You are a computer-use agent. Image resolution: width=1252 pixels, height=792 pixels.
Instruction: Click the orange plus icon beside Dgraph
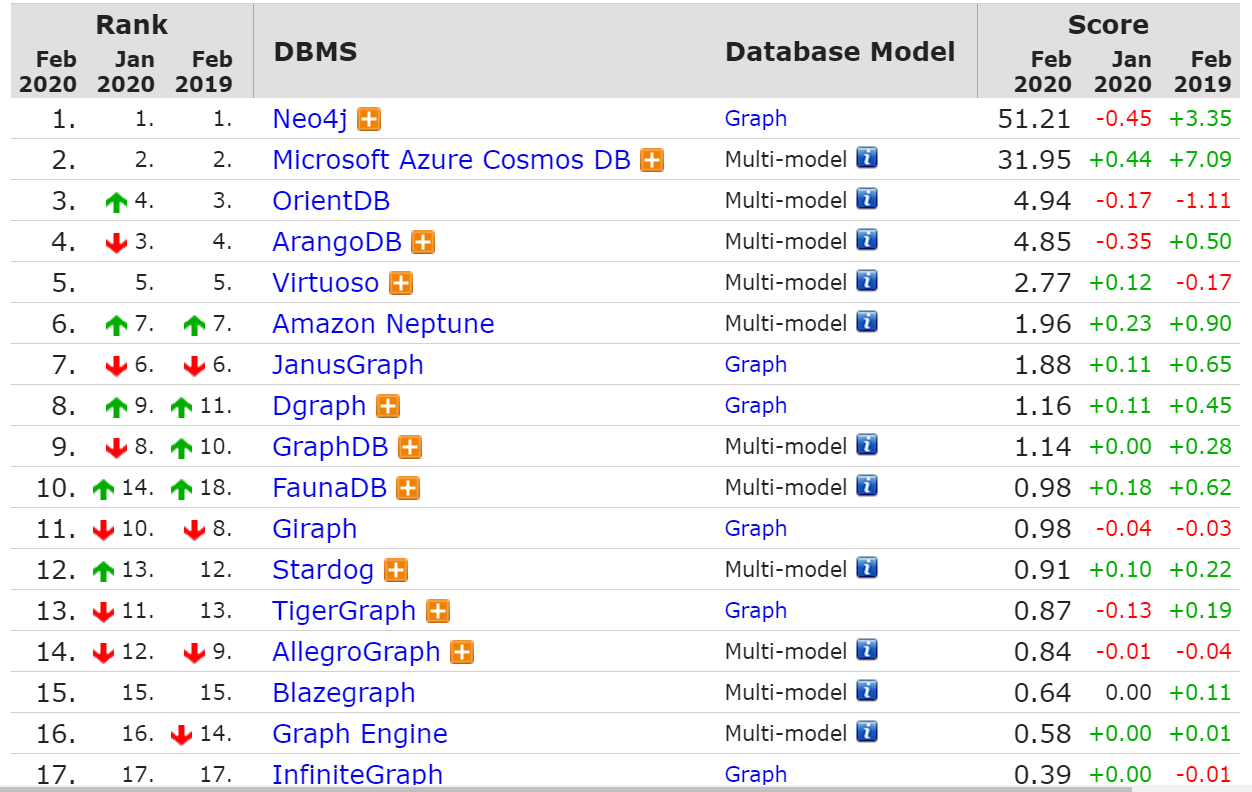pyautogui.click(x=388, y=406)
